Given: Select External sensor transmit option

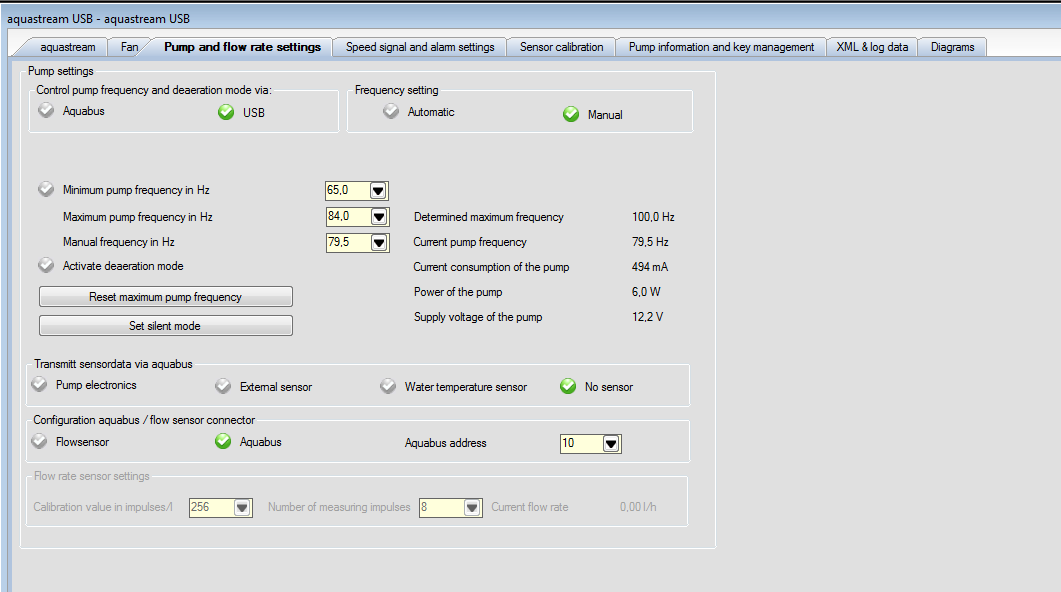Looking at the screenshot, I should [x=223, y=386].
